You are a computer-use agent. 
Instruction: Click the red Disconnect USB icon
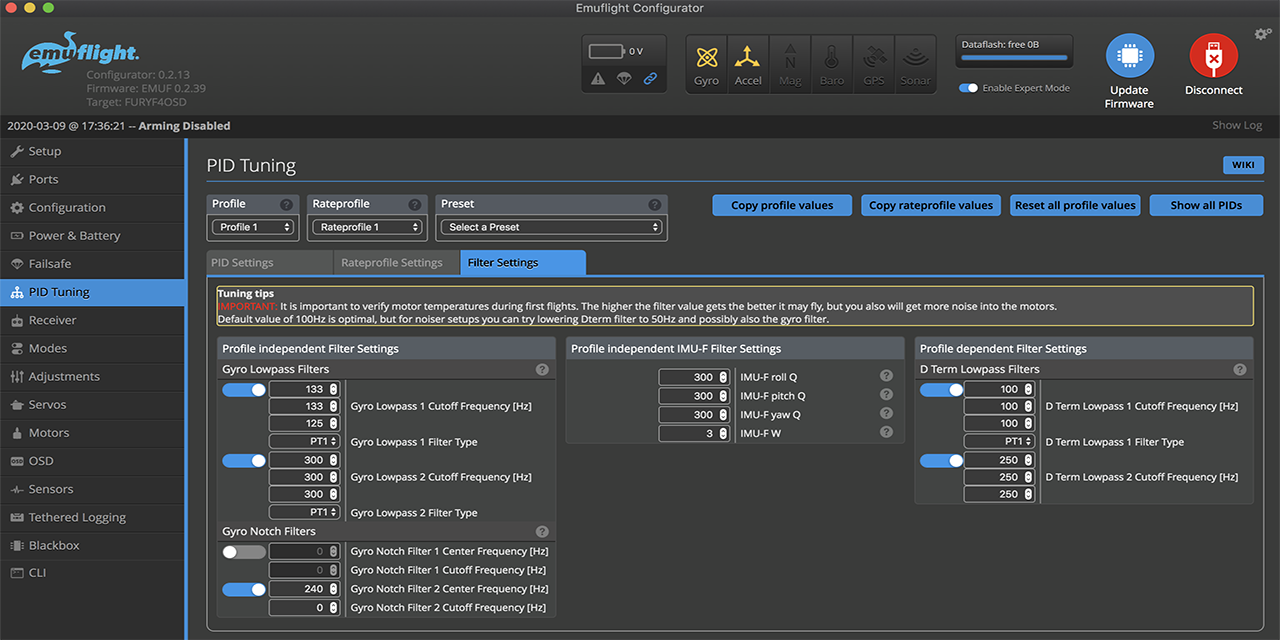tap(1213, 57)
